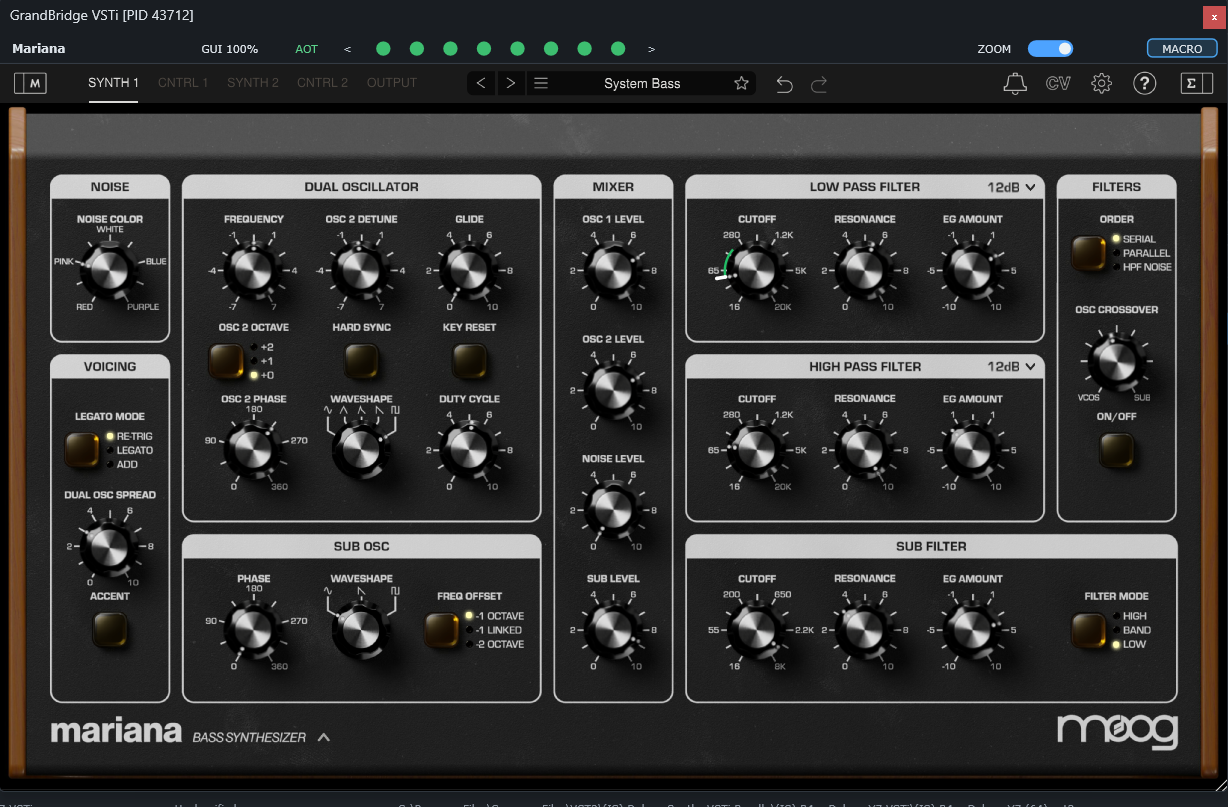Click the Low Pass Filter Resonance knob

pyautogui.click(x=865, y=270)
